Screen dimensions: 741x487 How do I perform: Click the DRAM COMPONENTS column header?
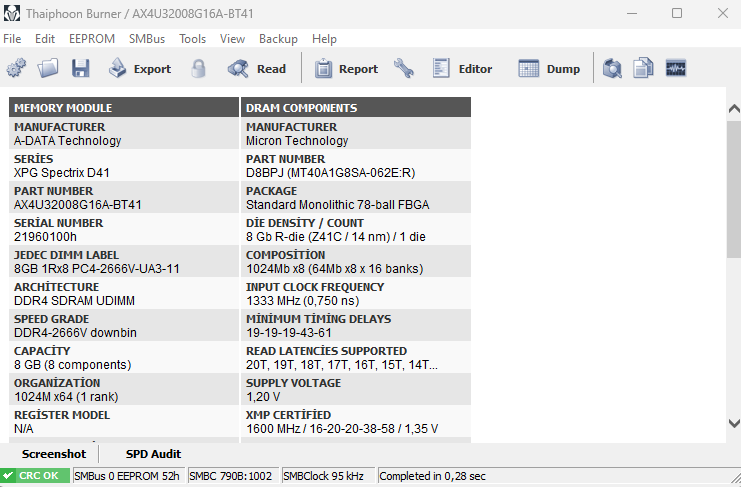pyautogui.click(x=356, y=108)
